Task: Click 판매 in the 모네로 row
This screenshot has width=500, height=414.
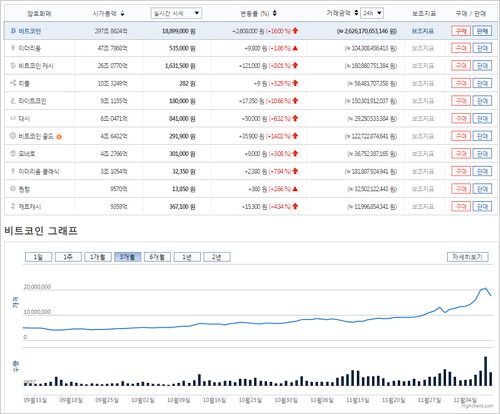Action: click(x=482, y=154)
